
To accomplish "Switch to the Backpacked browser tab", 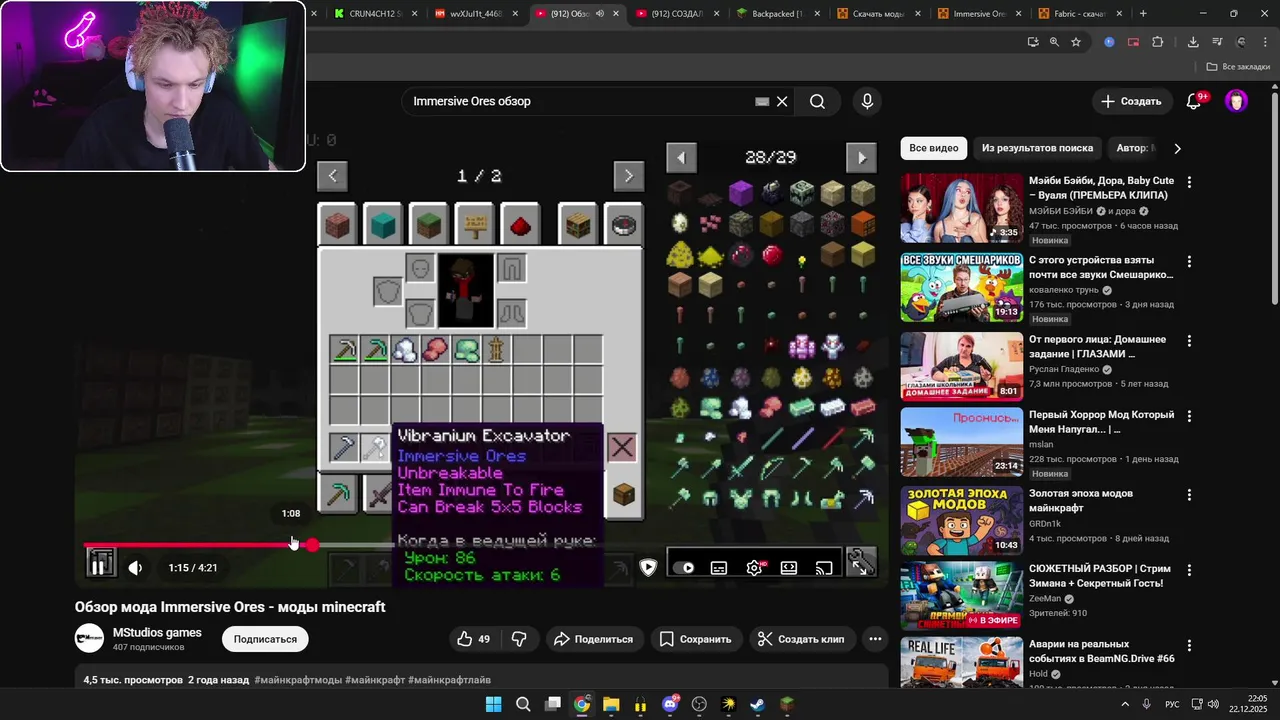I will point(777,14).
